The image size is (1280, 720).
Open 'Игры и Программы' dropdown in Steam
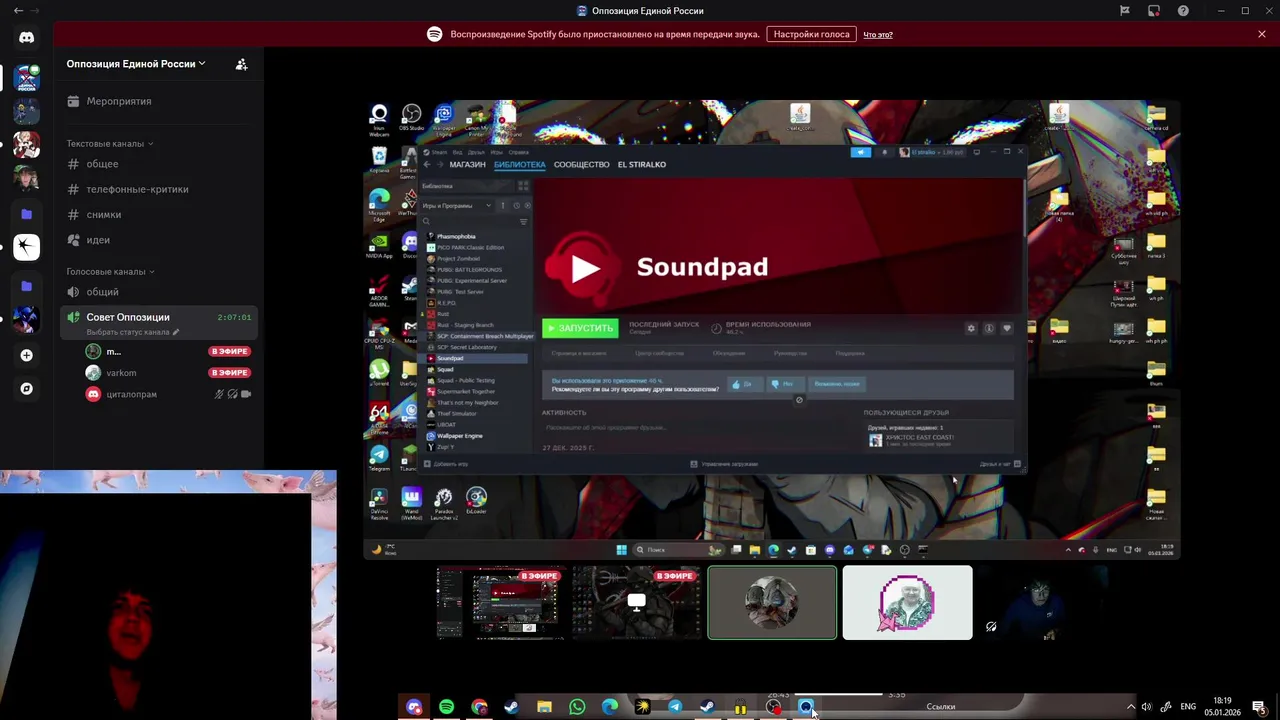(458, 205)
